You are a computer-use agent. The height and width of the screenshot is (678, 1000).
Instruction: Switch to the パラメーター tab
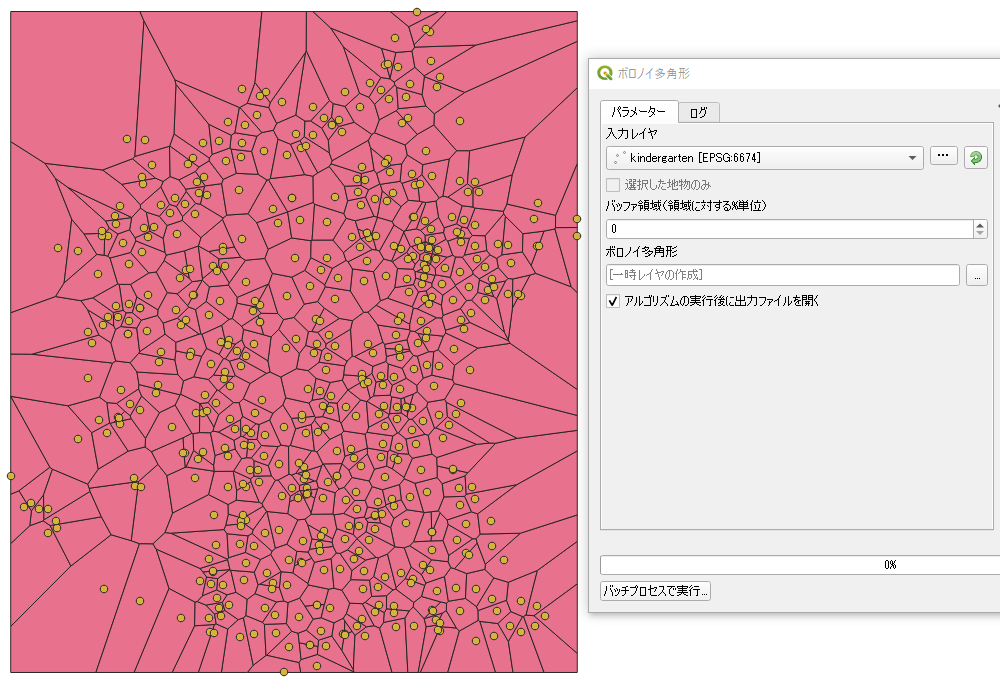(x=638, y=112)
